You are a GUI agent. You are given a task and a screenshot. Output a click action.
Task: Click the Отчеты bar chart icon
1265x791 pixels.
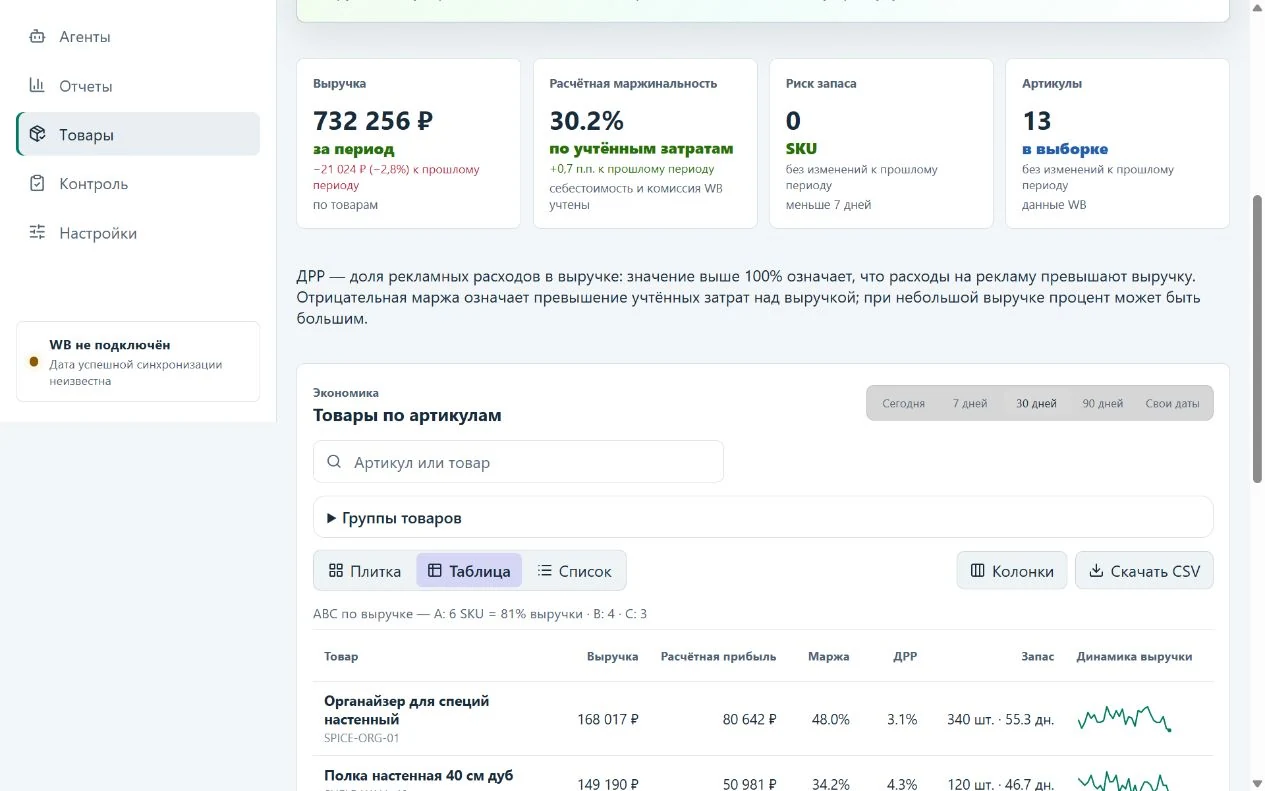click(37, 86)
